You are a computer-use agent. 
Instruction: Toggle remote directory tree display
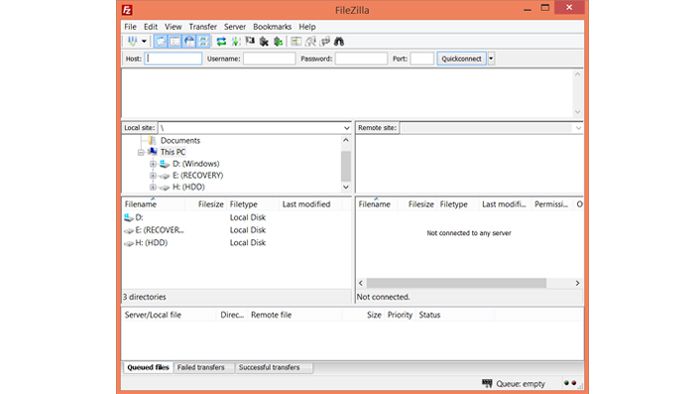189,41
